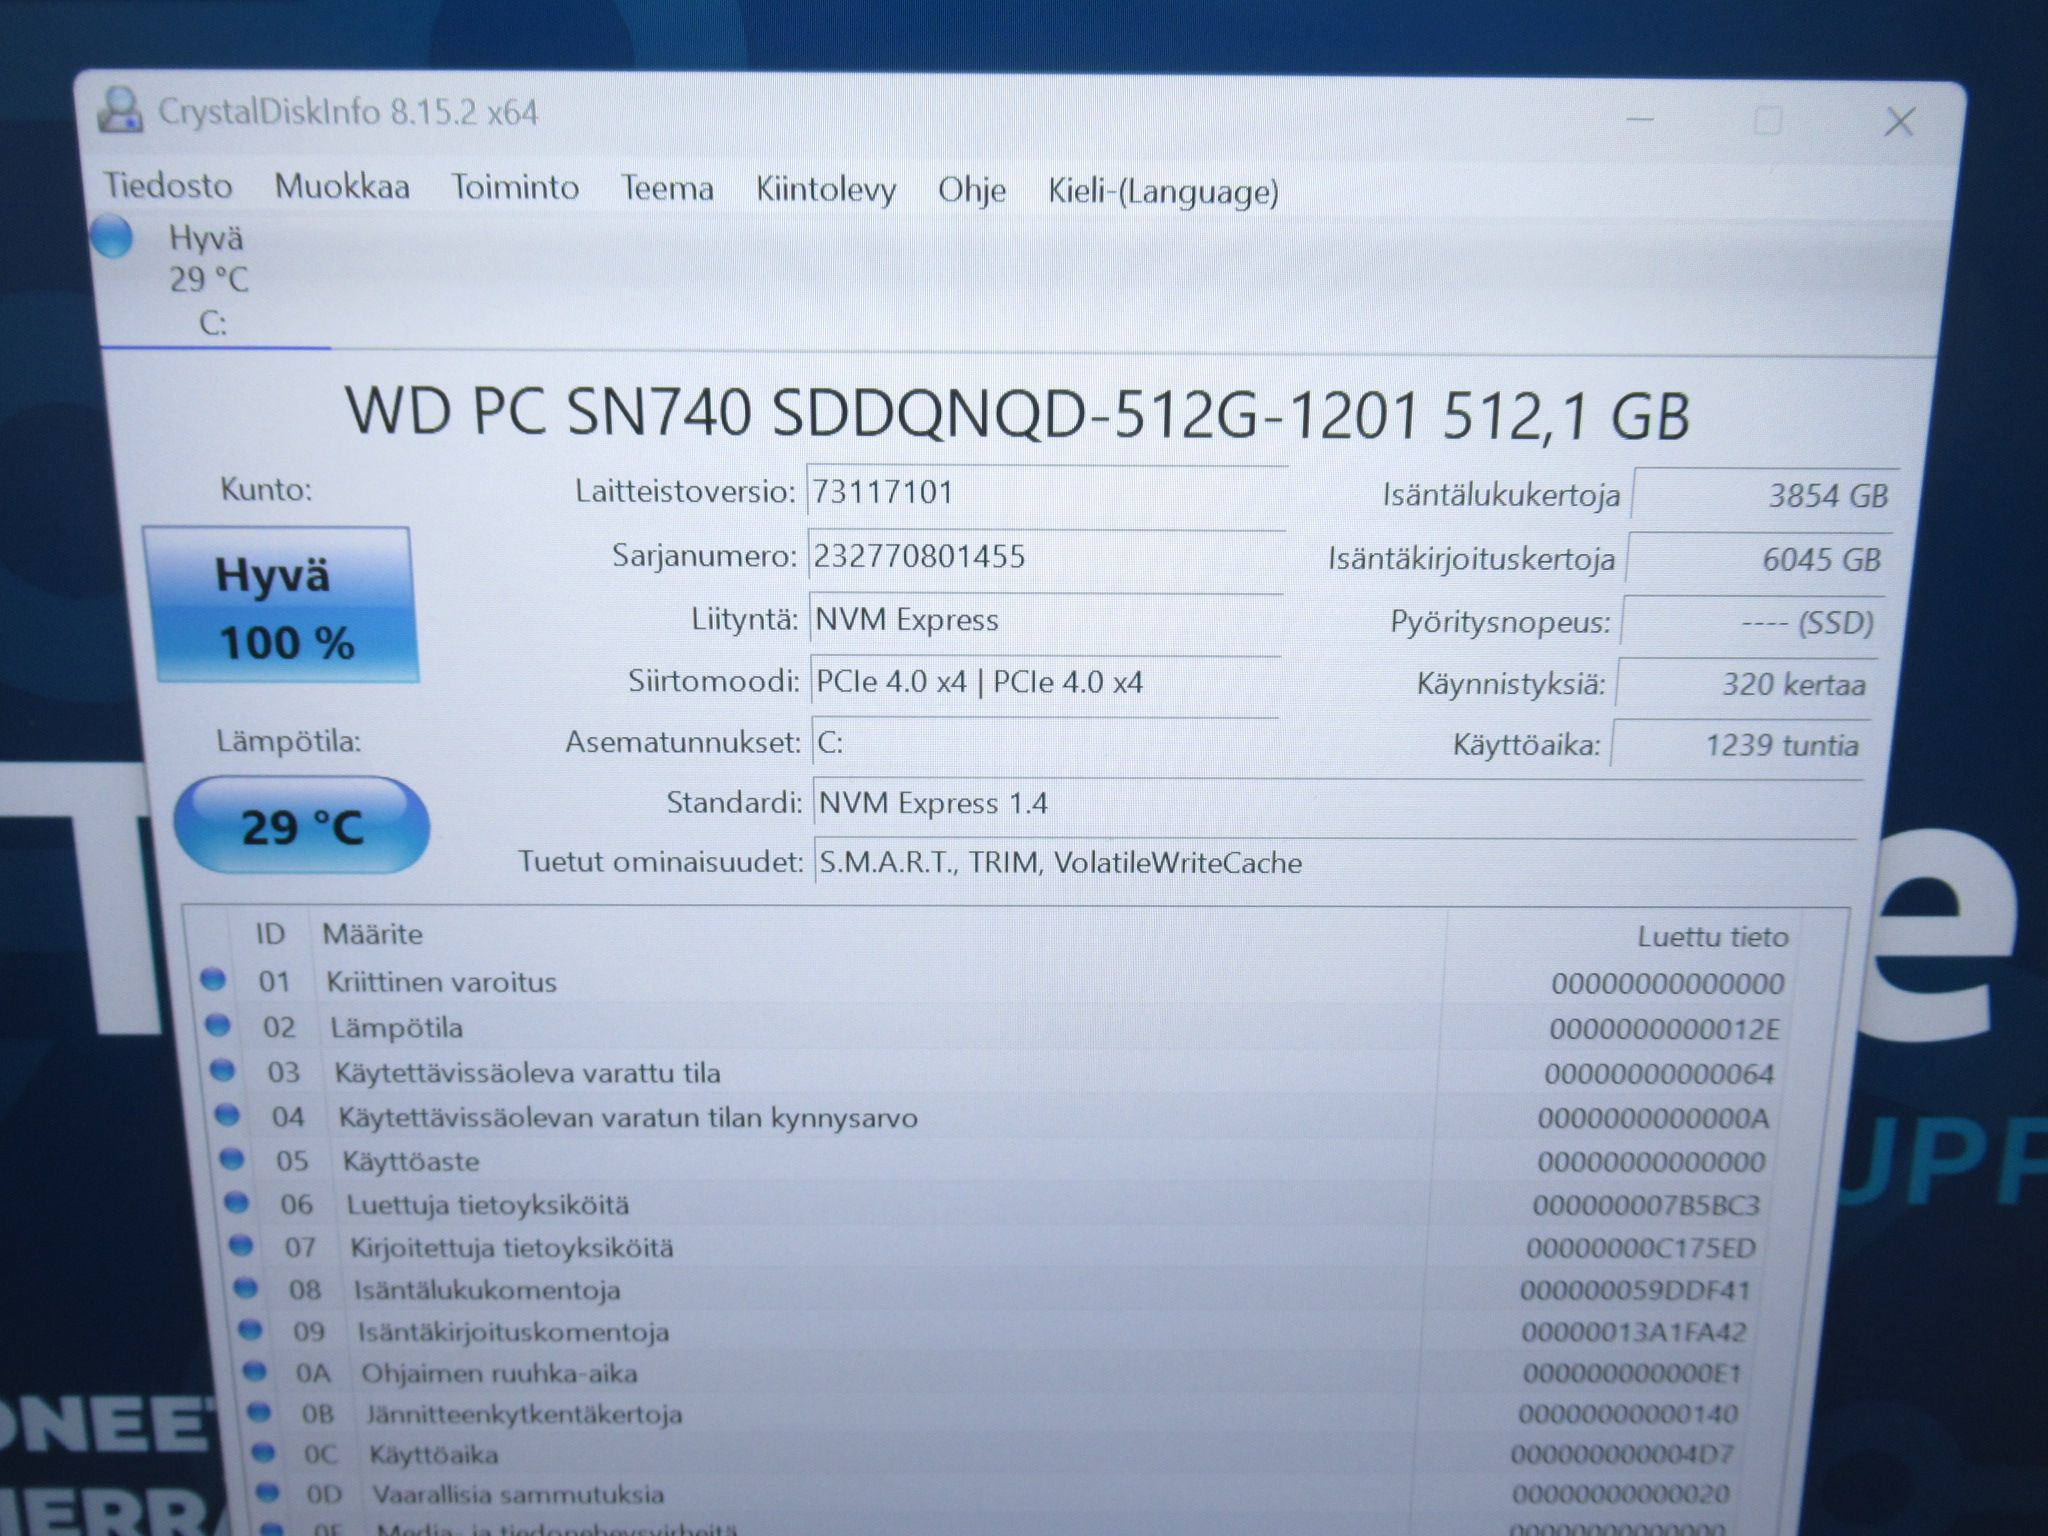2048x1536 pixels.
Task: Click the status dot for Luettuja tietoyksiköitä
Action: pos(236,1203)
